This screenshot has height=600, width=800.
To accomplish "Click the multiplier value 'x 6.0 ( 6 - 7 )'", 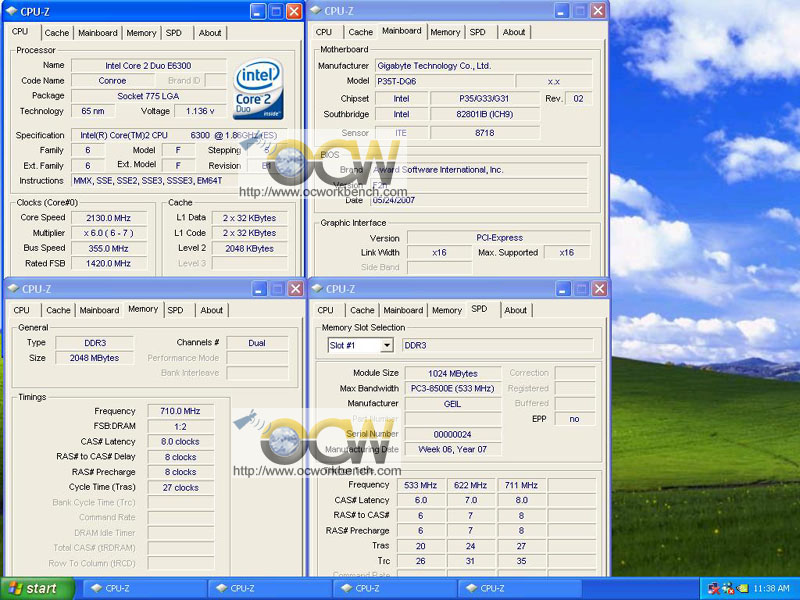I will tap(109, 233).
